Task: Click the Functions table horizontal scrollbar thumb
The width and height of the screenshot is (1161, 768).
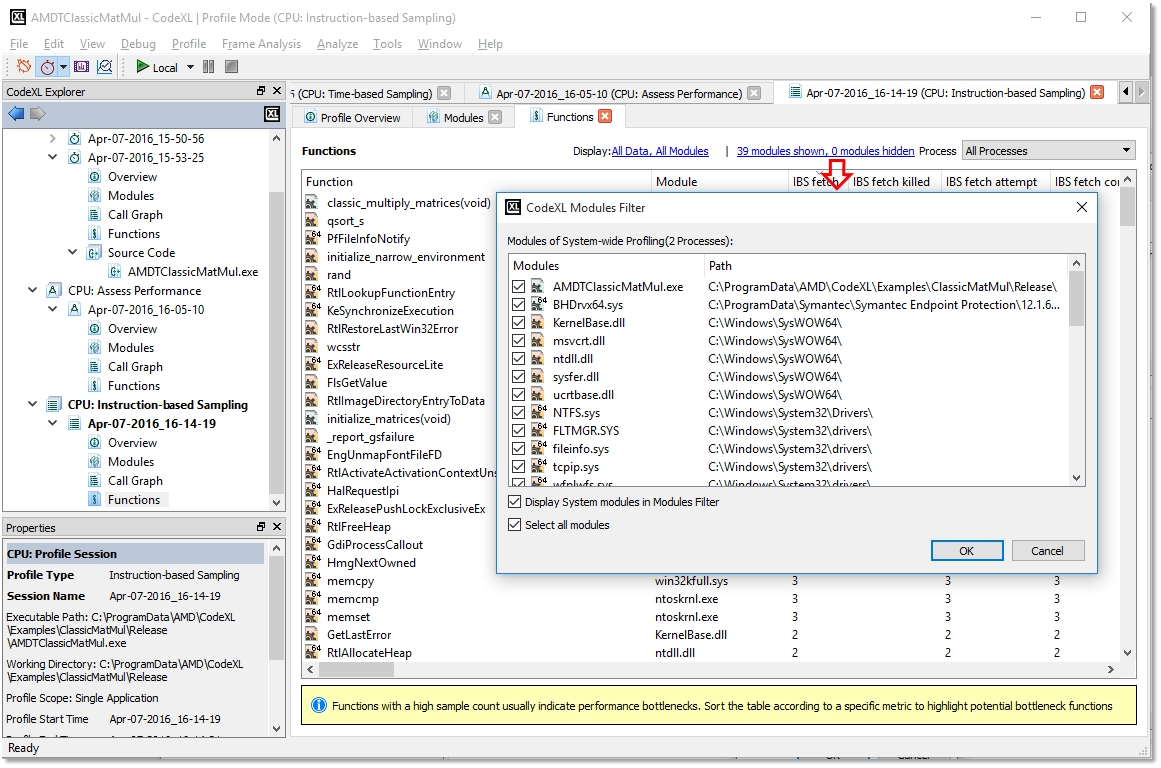Action: [x=356, y=670]
